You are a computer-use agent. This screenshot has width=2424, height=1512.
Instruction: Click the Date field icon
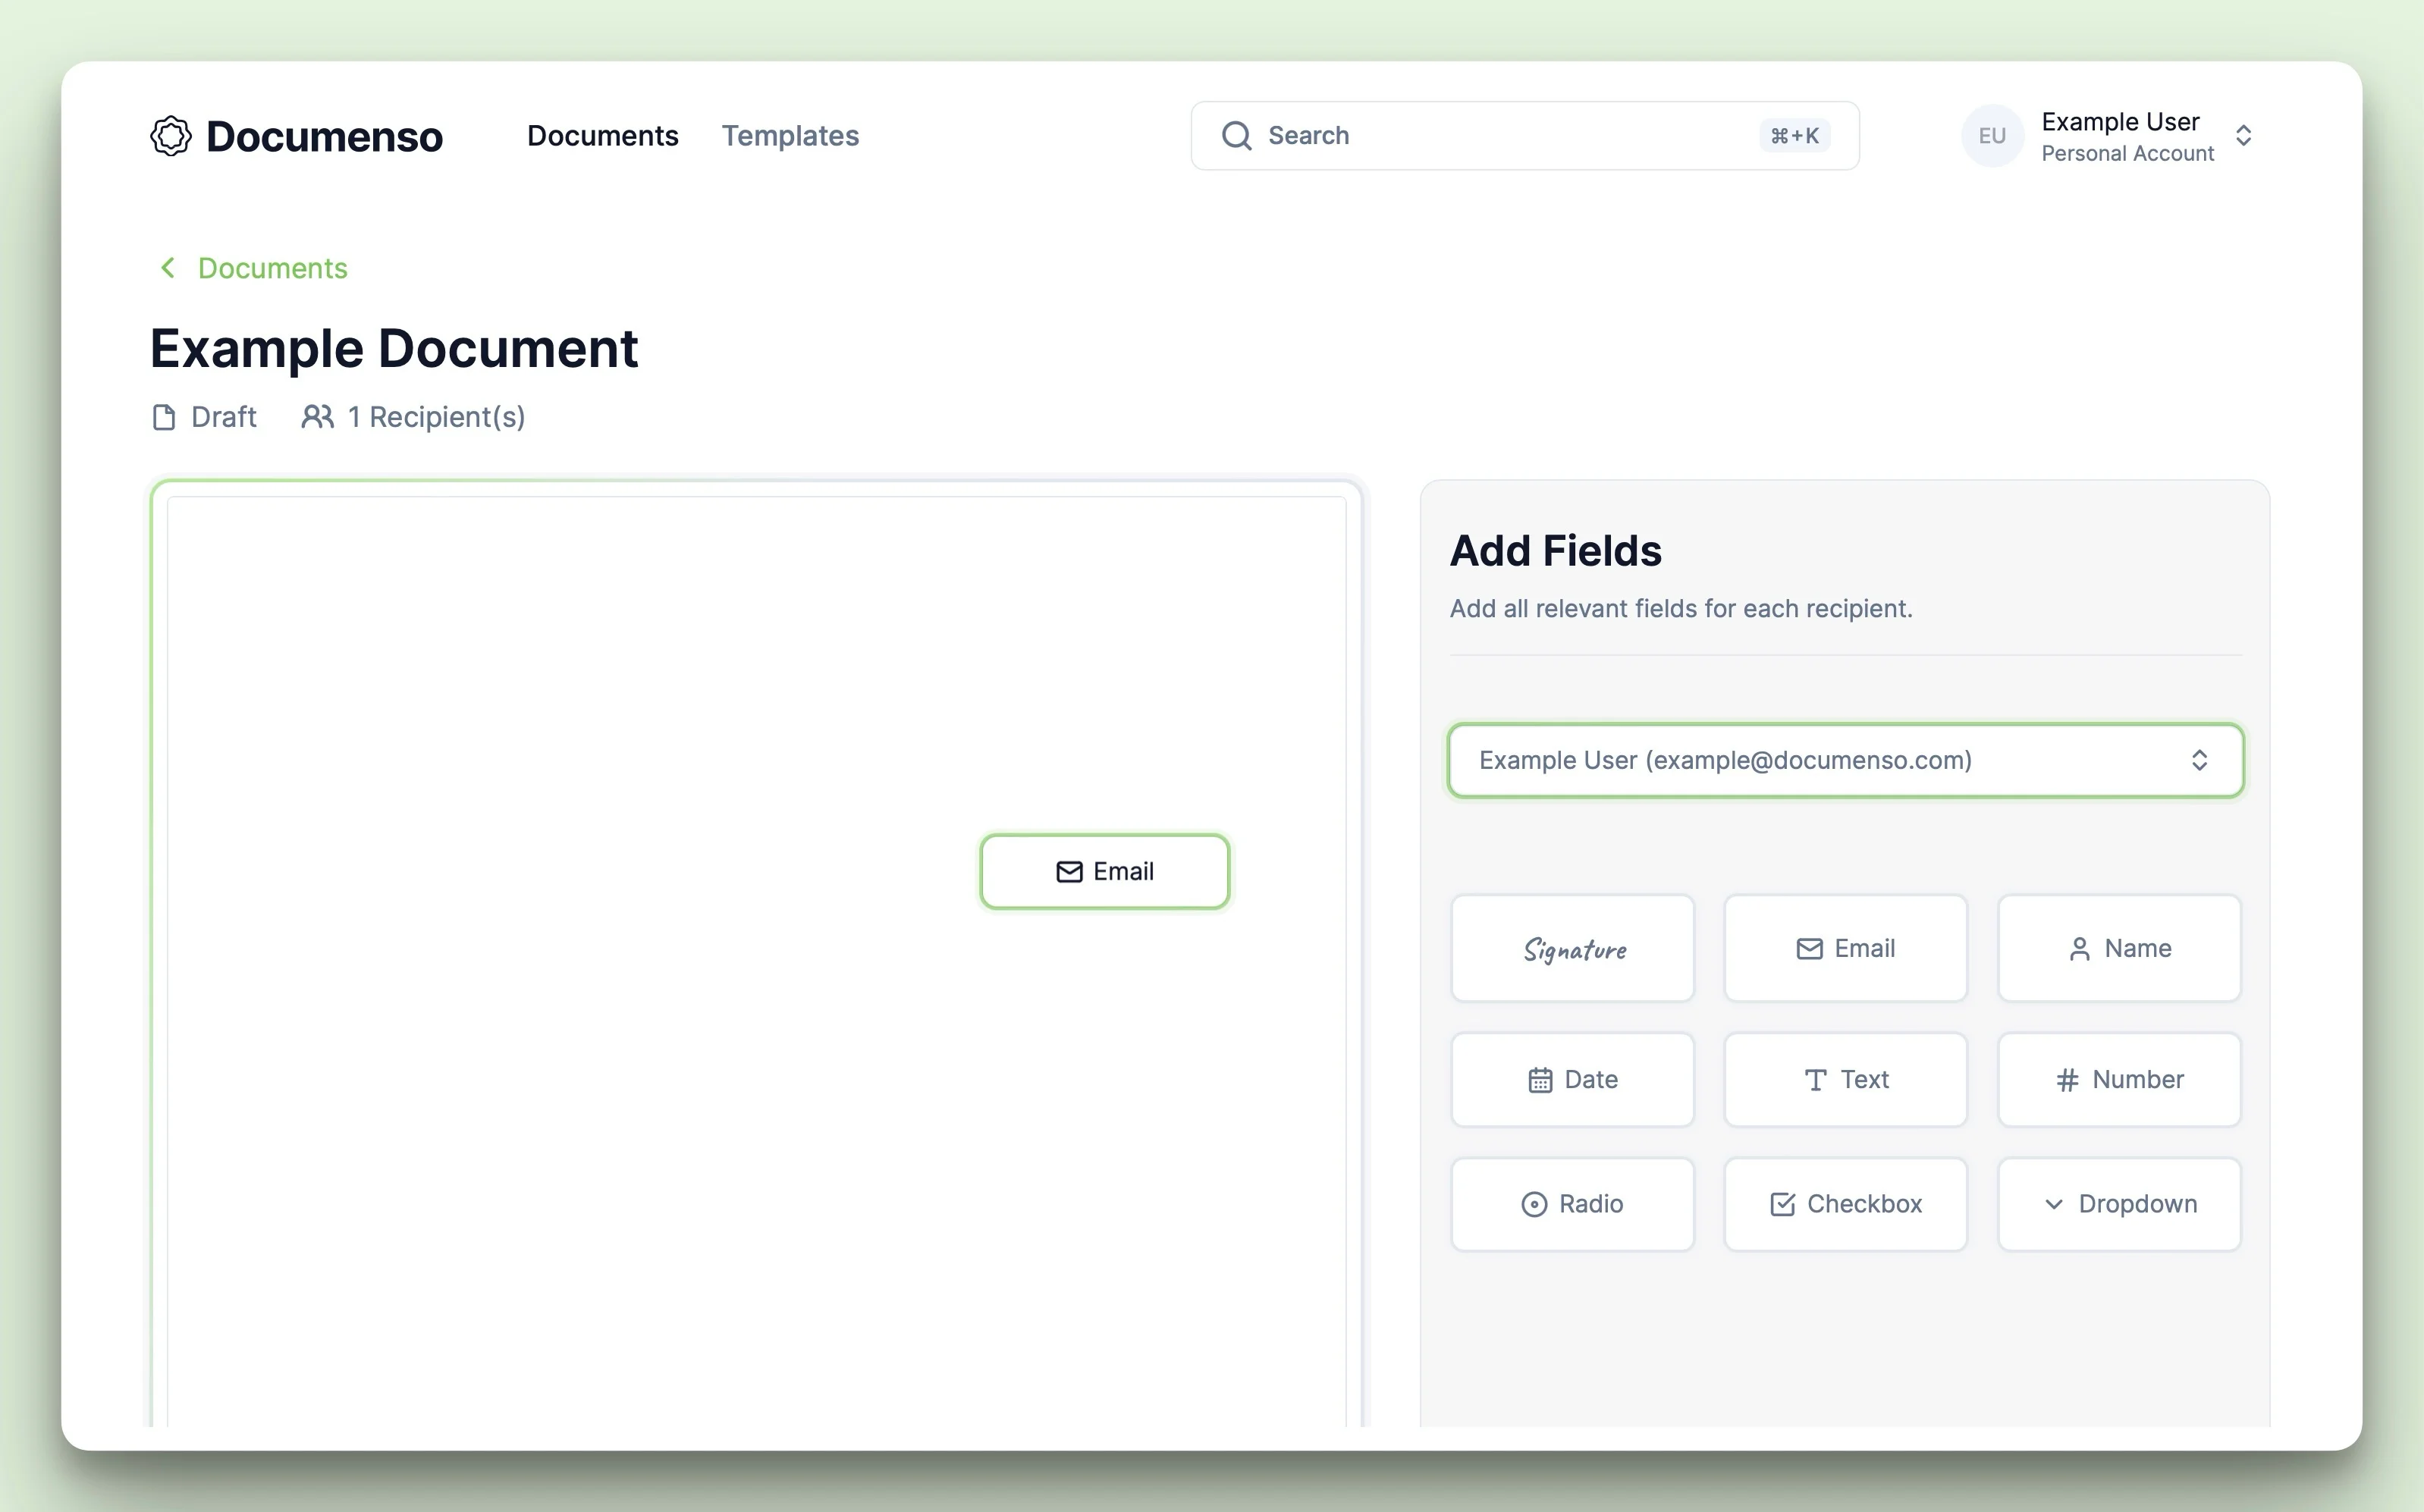[x=1541, y=1078]
